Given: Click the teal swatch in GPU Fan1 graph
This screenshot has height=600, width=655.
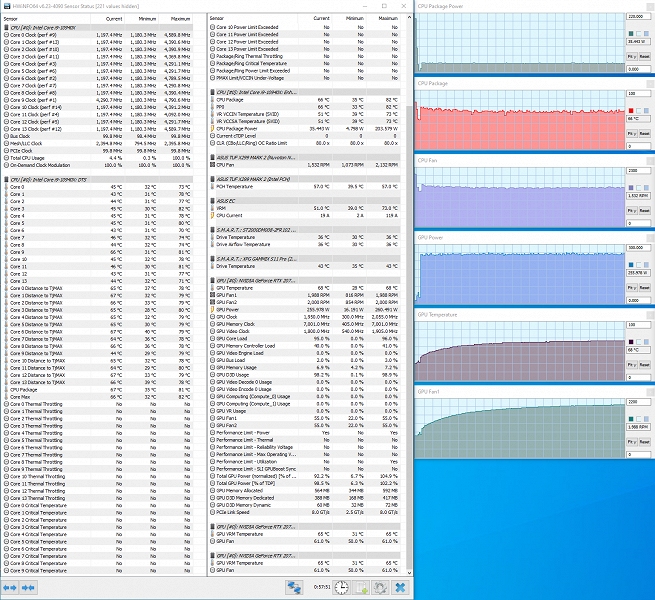Looking at the screenshot, I should click(x=631, y=419).
